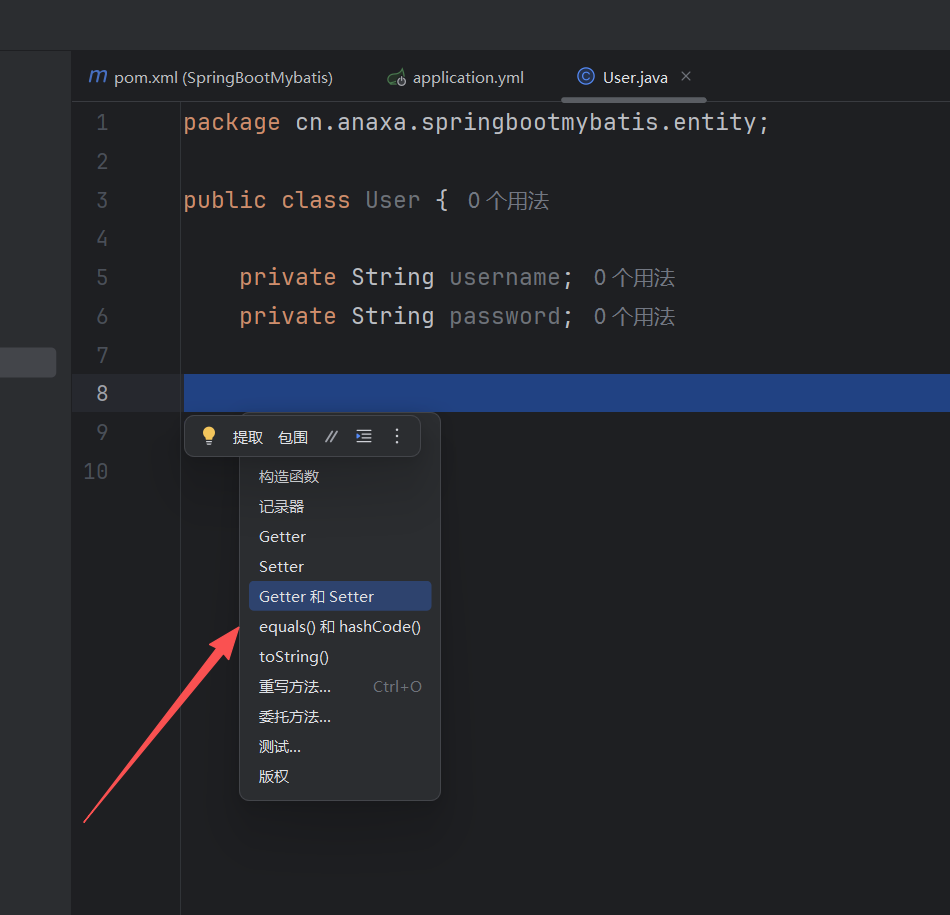Select 构造函数 from the generate menu
Image resolution: width=950 pixels, height=915 pixels.
tap(289, 477)
